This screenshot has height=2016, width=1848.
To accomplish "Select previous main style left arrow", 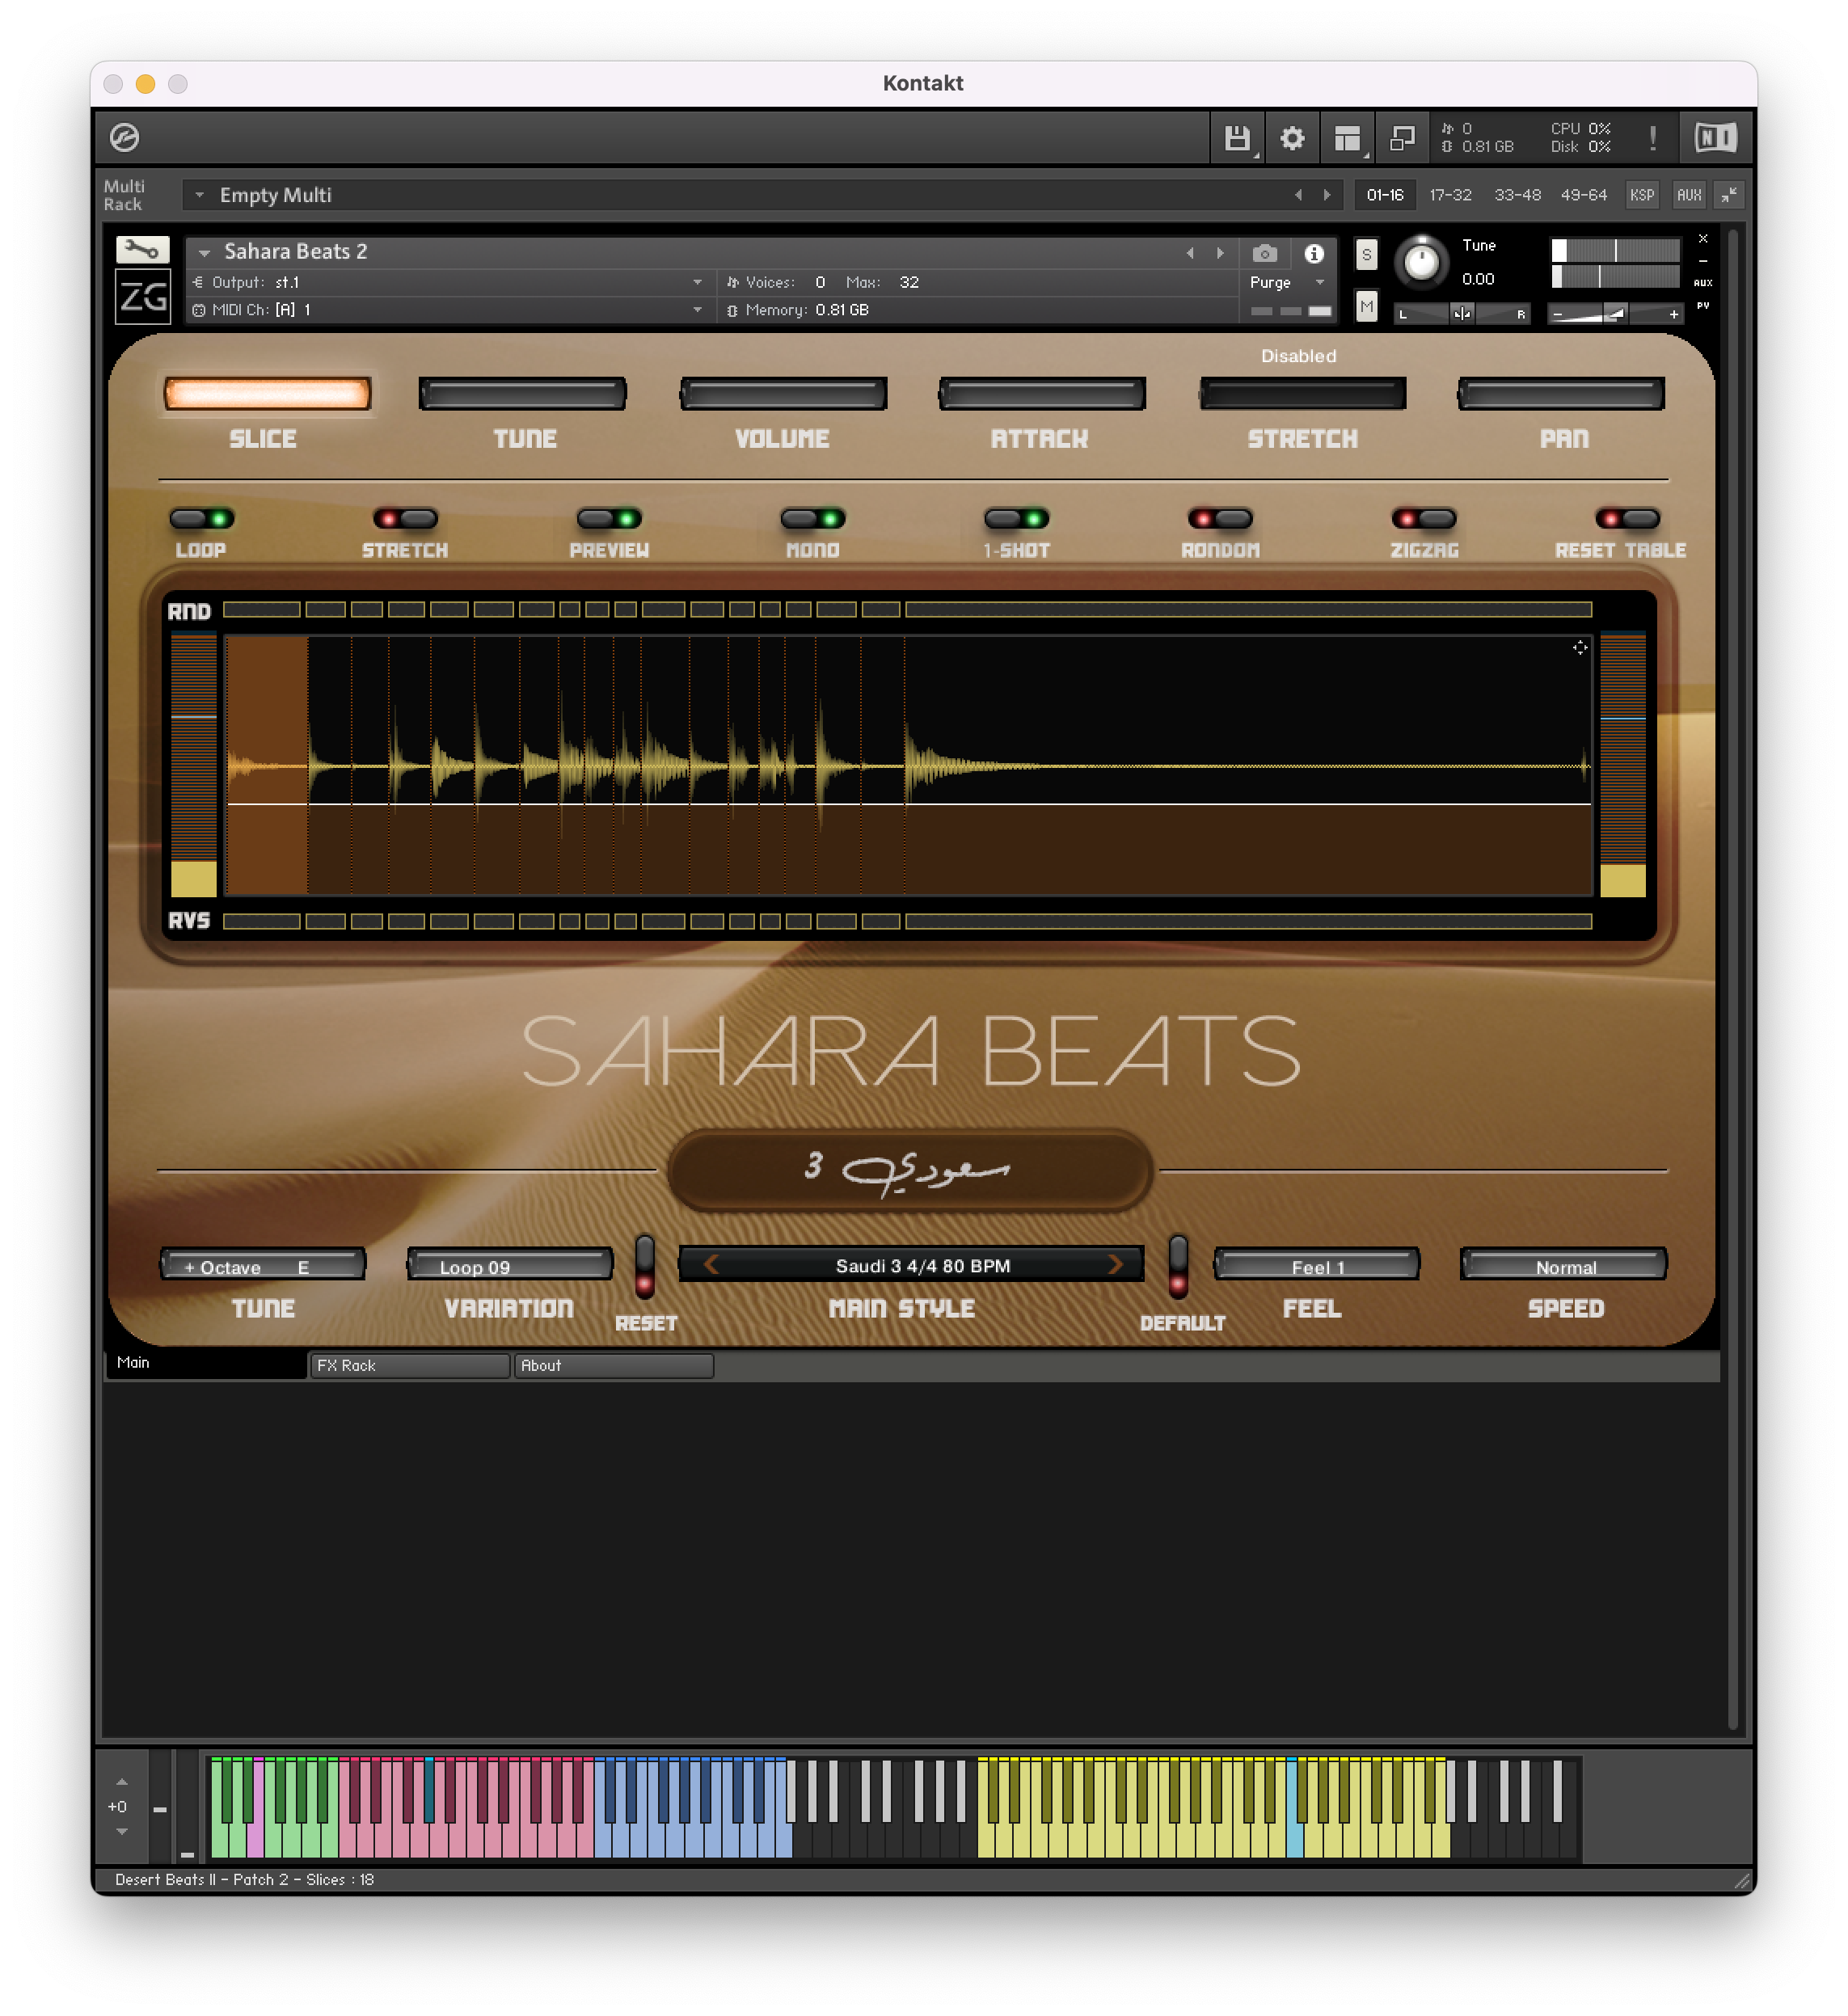I will point(711,1265).
